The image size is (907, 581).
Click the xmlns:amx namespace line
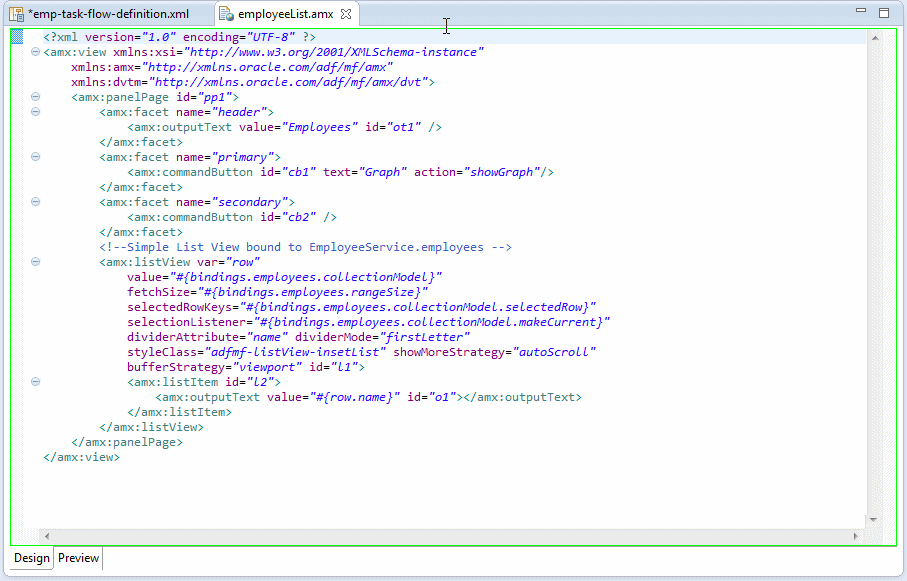[232, 67]
